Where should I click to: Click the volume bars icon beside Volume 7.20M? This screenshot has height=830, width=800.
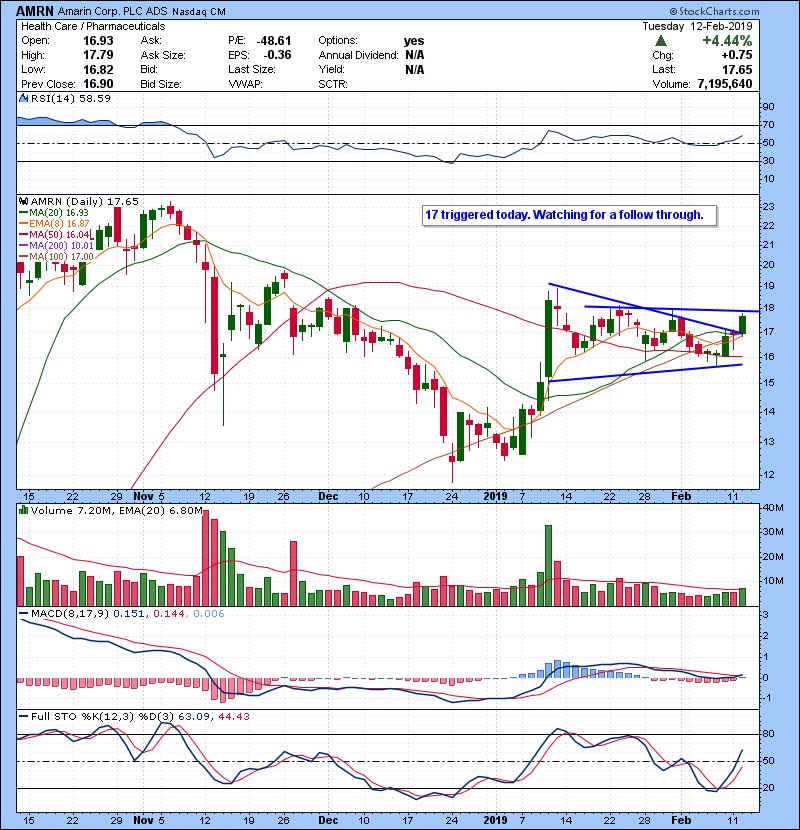[23, 510]
